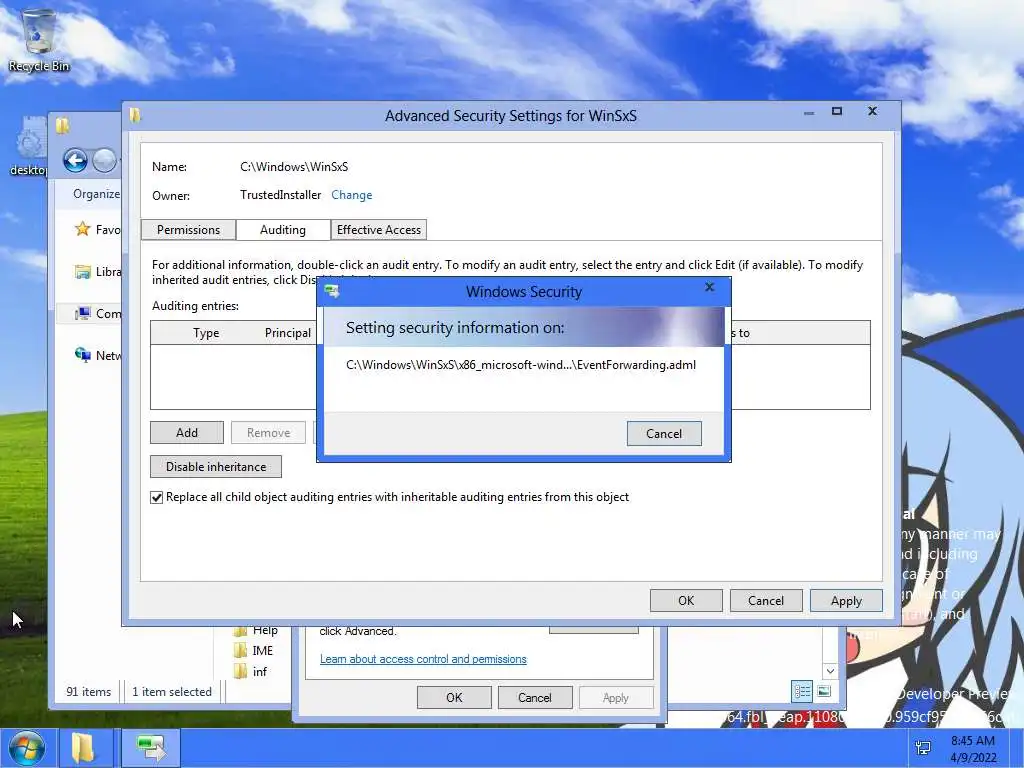Click the C:\Windows\WinSxS name path text
The width and height of the screenshot is (1024, 768).
pyautogui.click(x=294, y=167)
